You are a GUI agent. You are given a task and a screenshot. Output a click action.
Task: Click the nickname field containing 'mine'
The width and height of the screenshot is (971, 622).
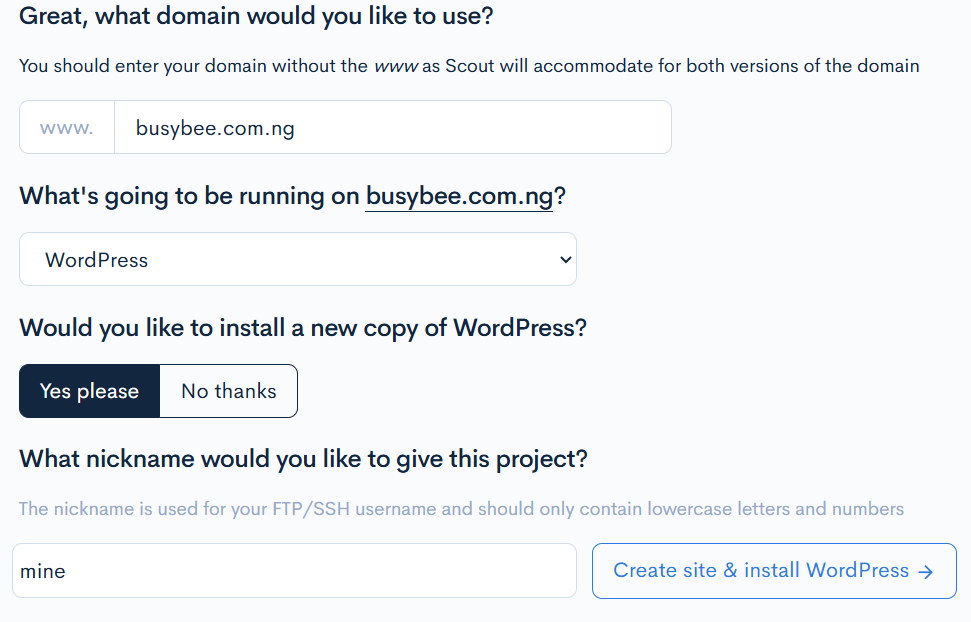(294, 571)
